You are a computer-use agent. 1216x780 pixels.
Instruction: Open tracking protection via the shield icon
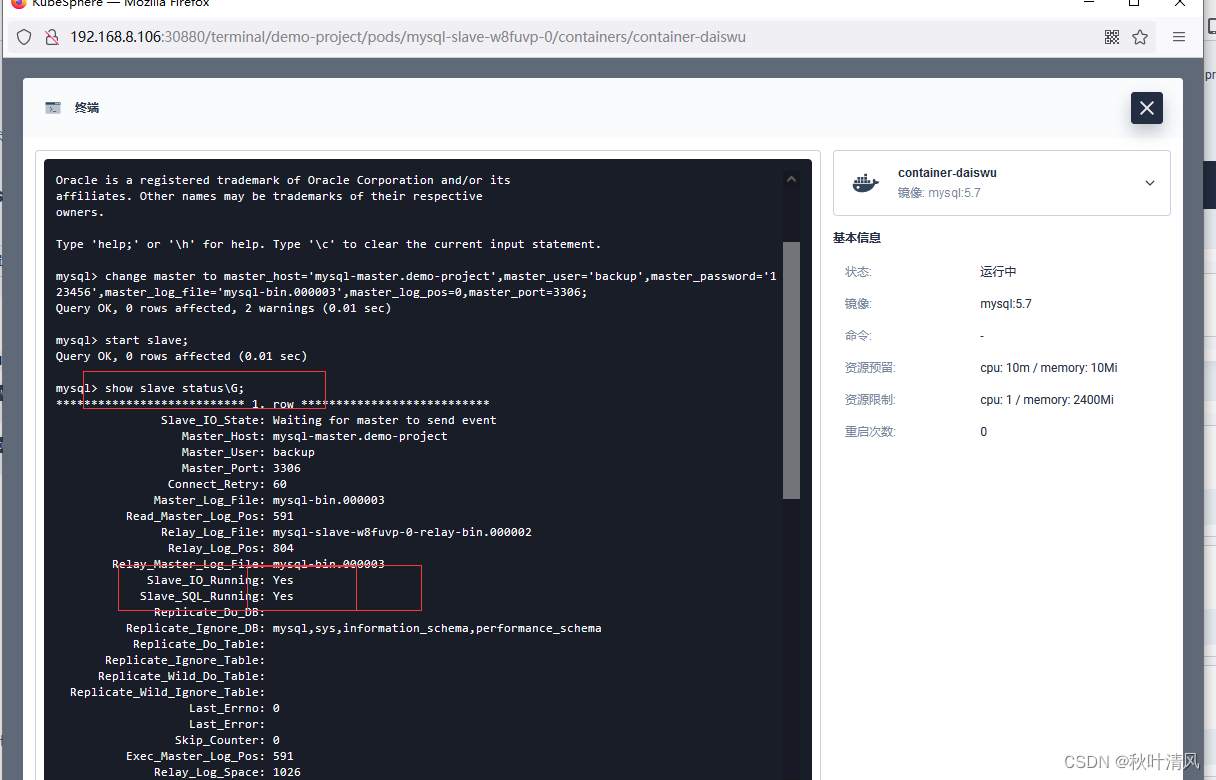[23, 36]
